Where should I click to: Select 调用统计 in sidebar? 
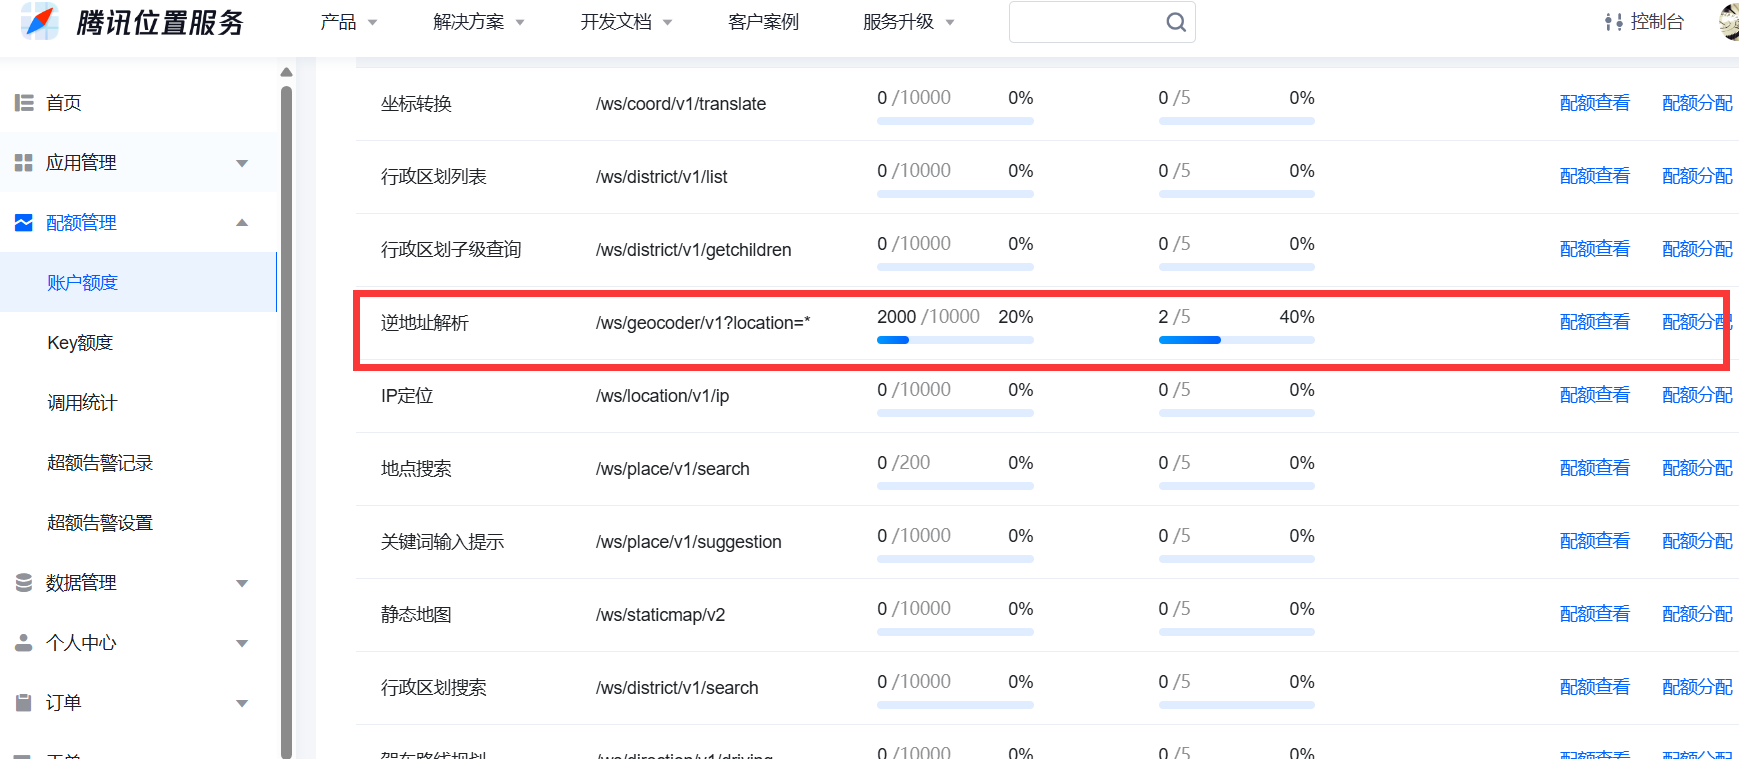(x=82, y=403)
